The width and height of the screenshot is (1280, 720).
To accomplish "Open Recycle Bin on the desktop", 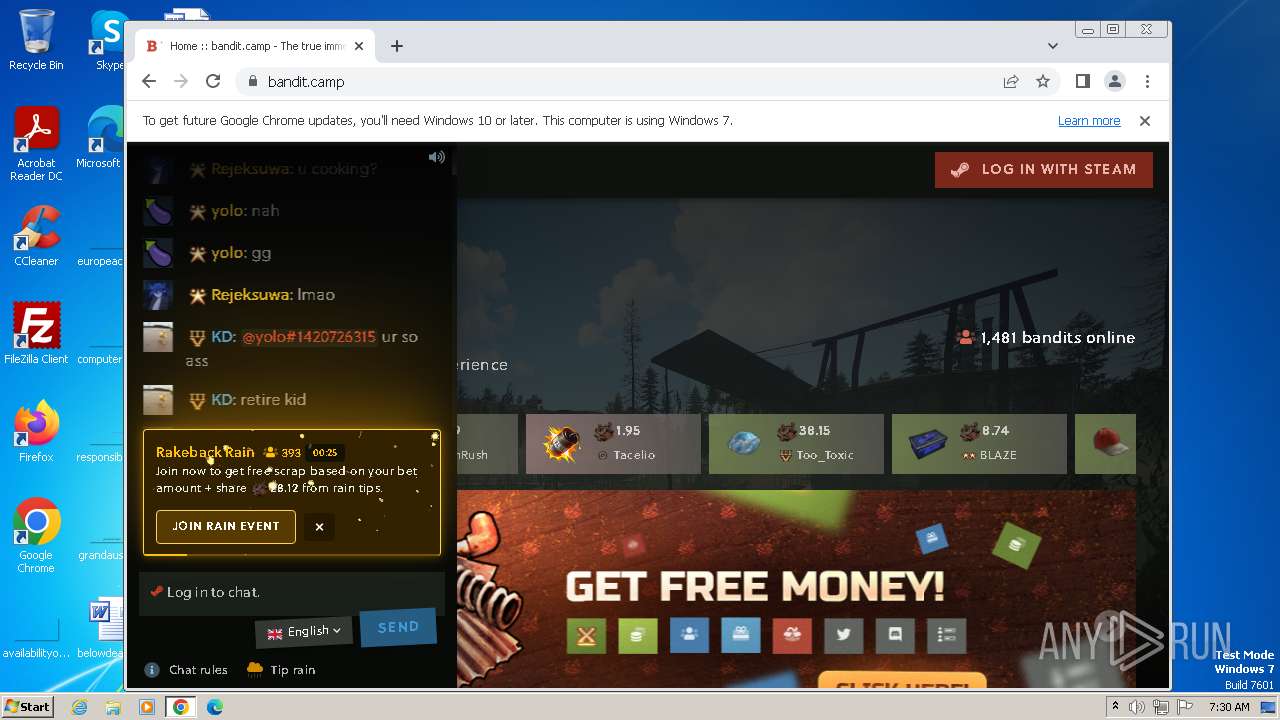I will point(36,41).
